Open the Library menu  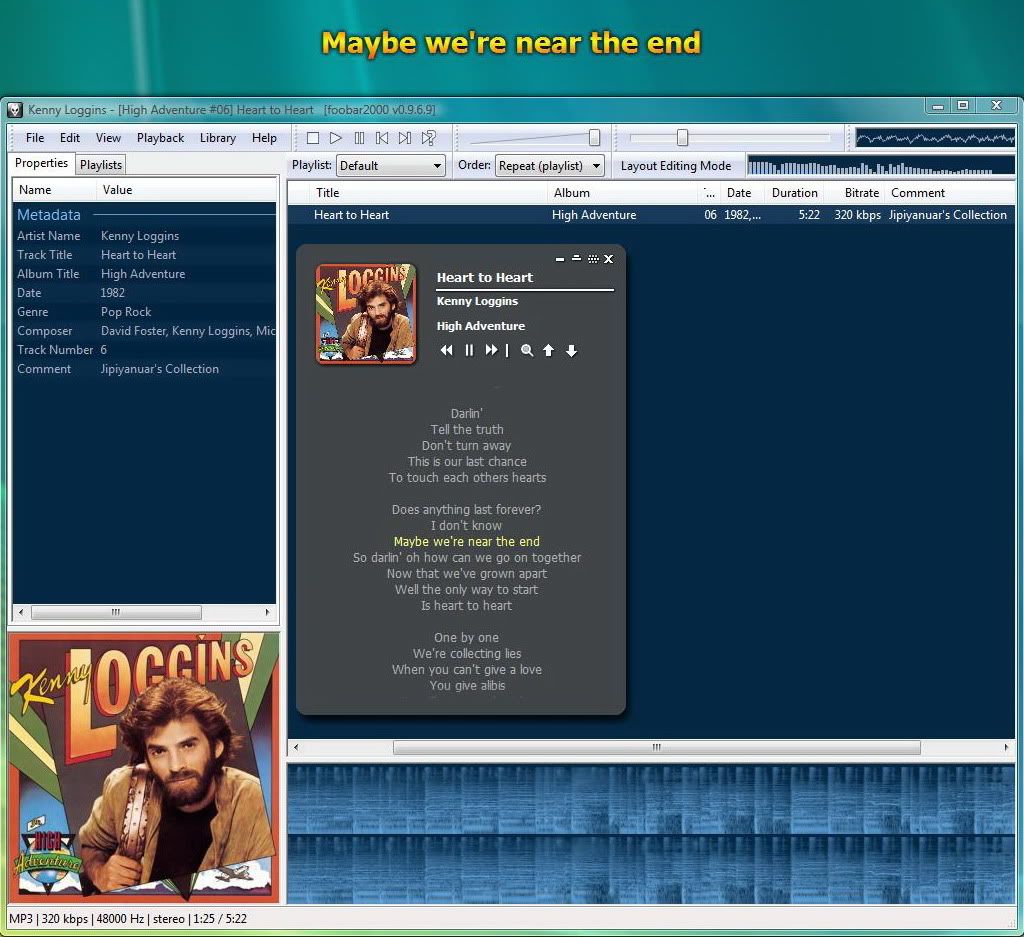[218, 138]
